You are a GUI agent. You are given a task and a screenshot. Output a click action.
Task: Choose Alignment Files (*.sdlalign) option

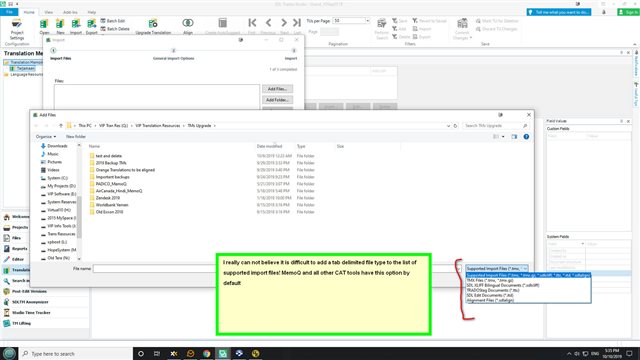coord(490,300)
